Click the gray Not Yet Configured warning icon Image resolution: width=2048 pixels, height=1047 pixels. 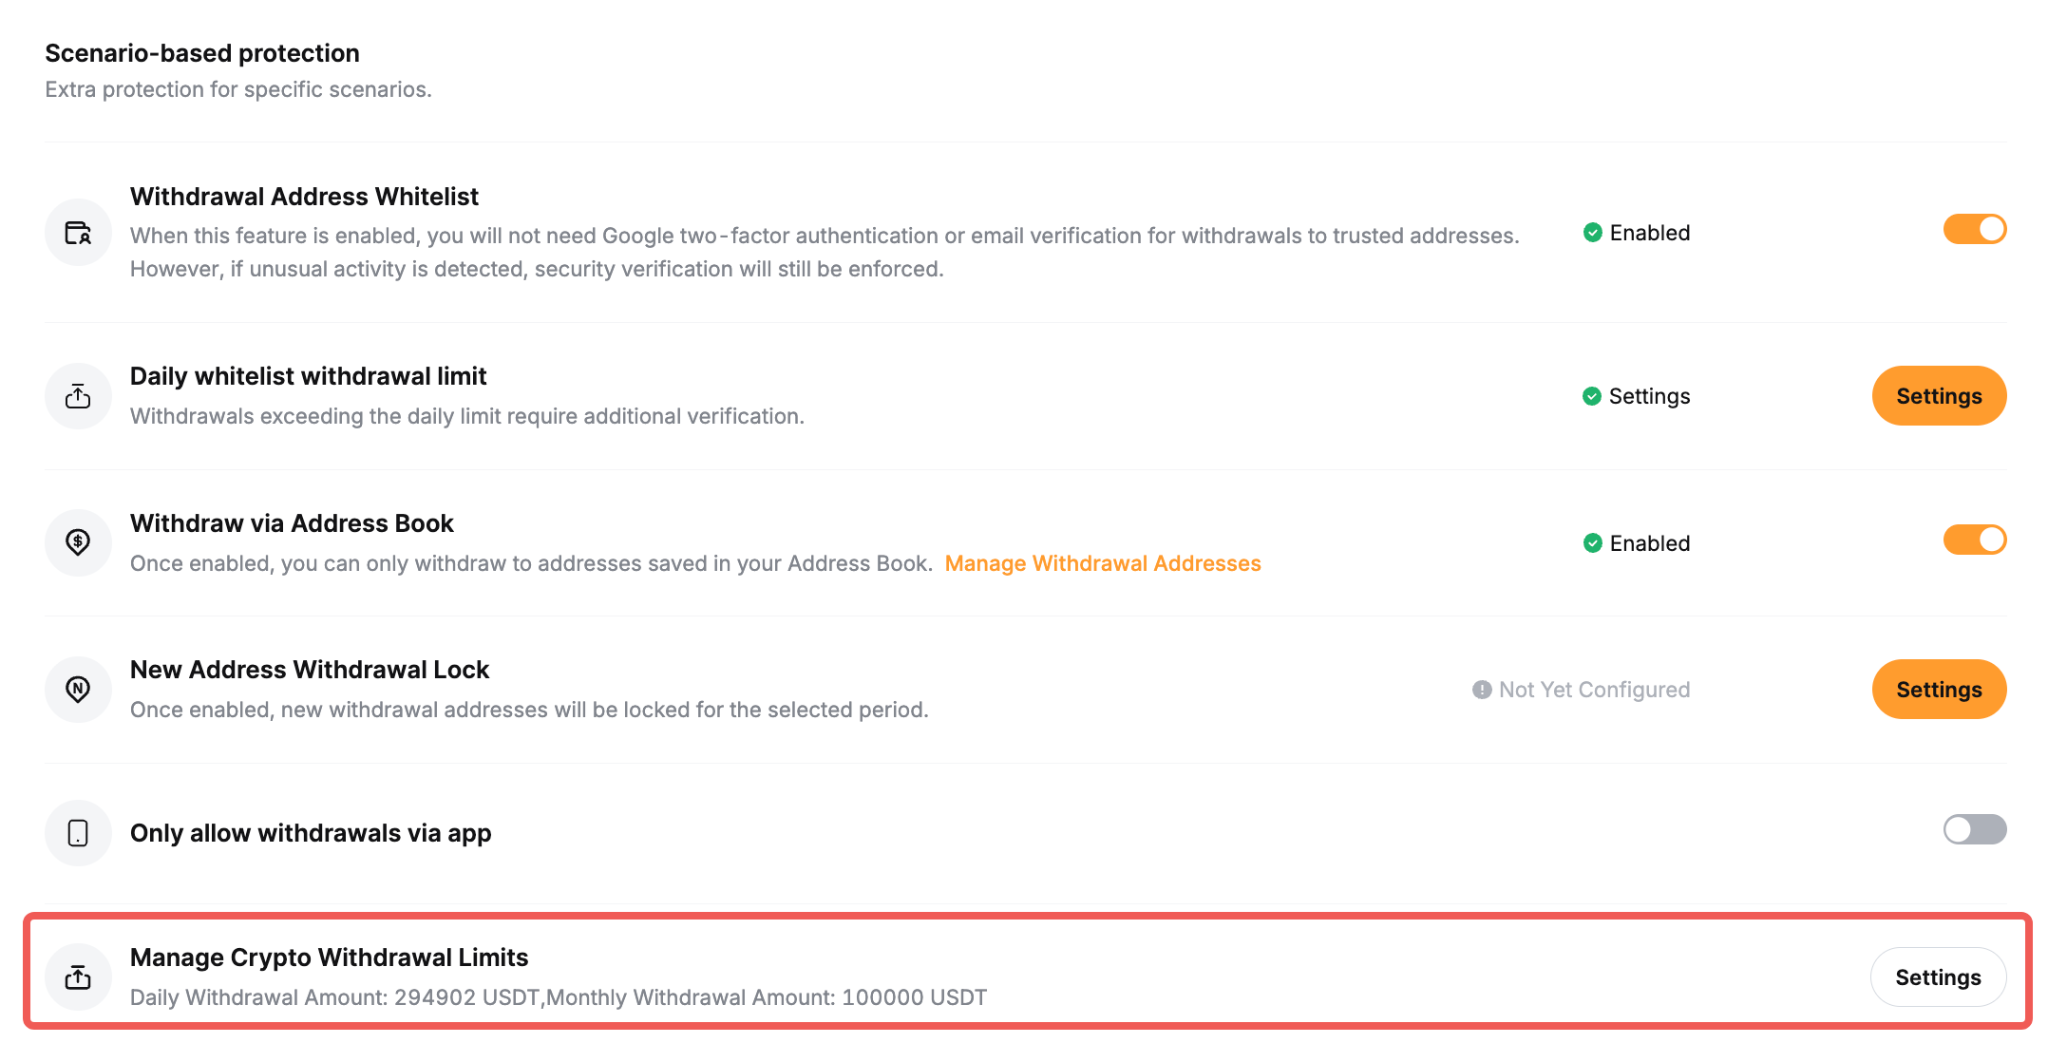click(x=1482, y=690)
